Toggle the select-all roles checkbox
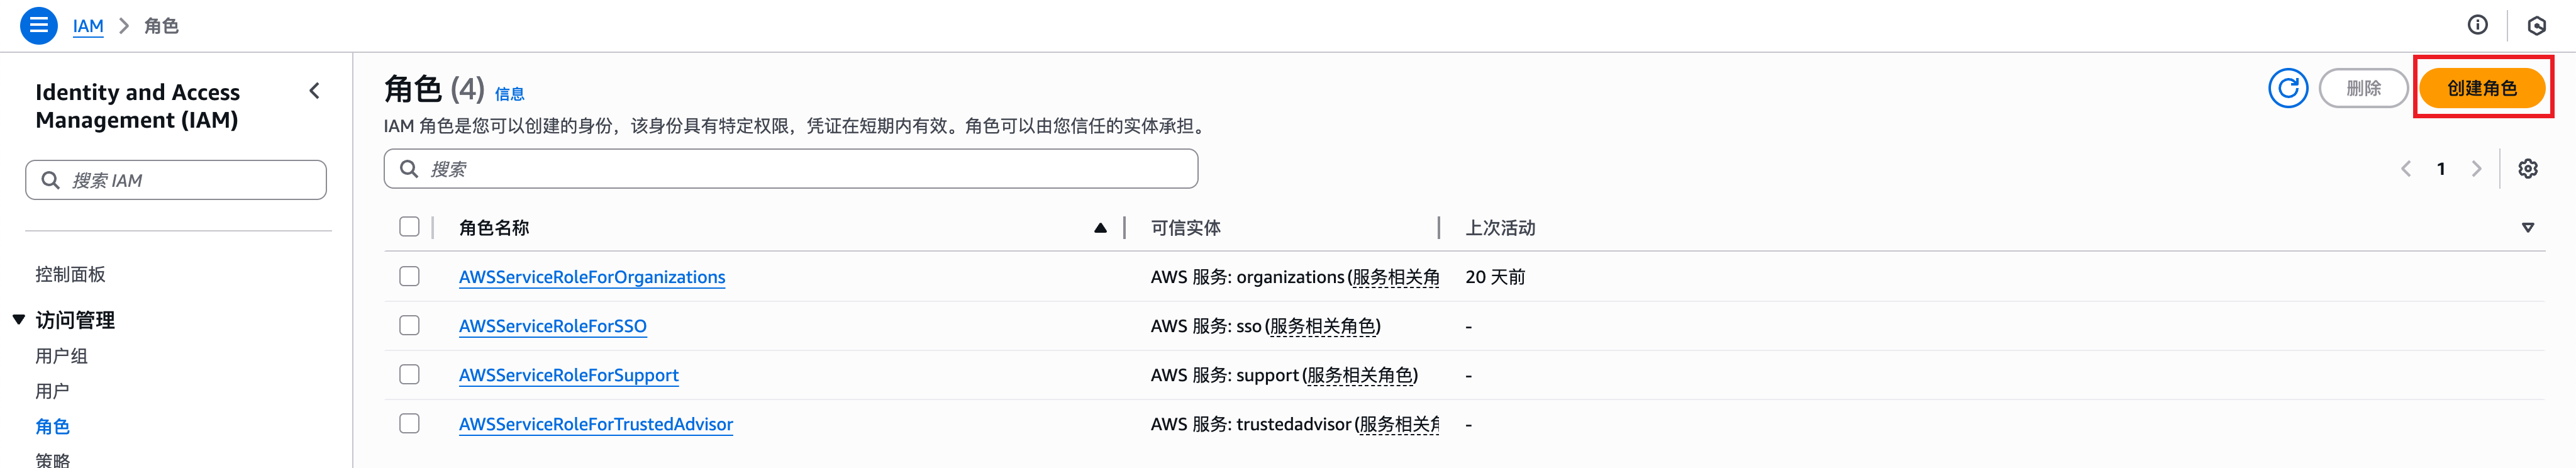Image resolution: width=2576 pixels, height=468 pixels. tap(409, 227)
